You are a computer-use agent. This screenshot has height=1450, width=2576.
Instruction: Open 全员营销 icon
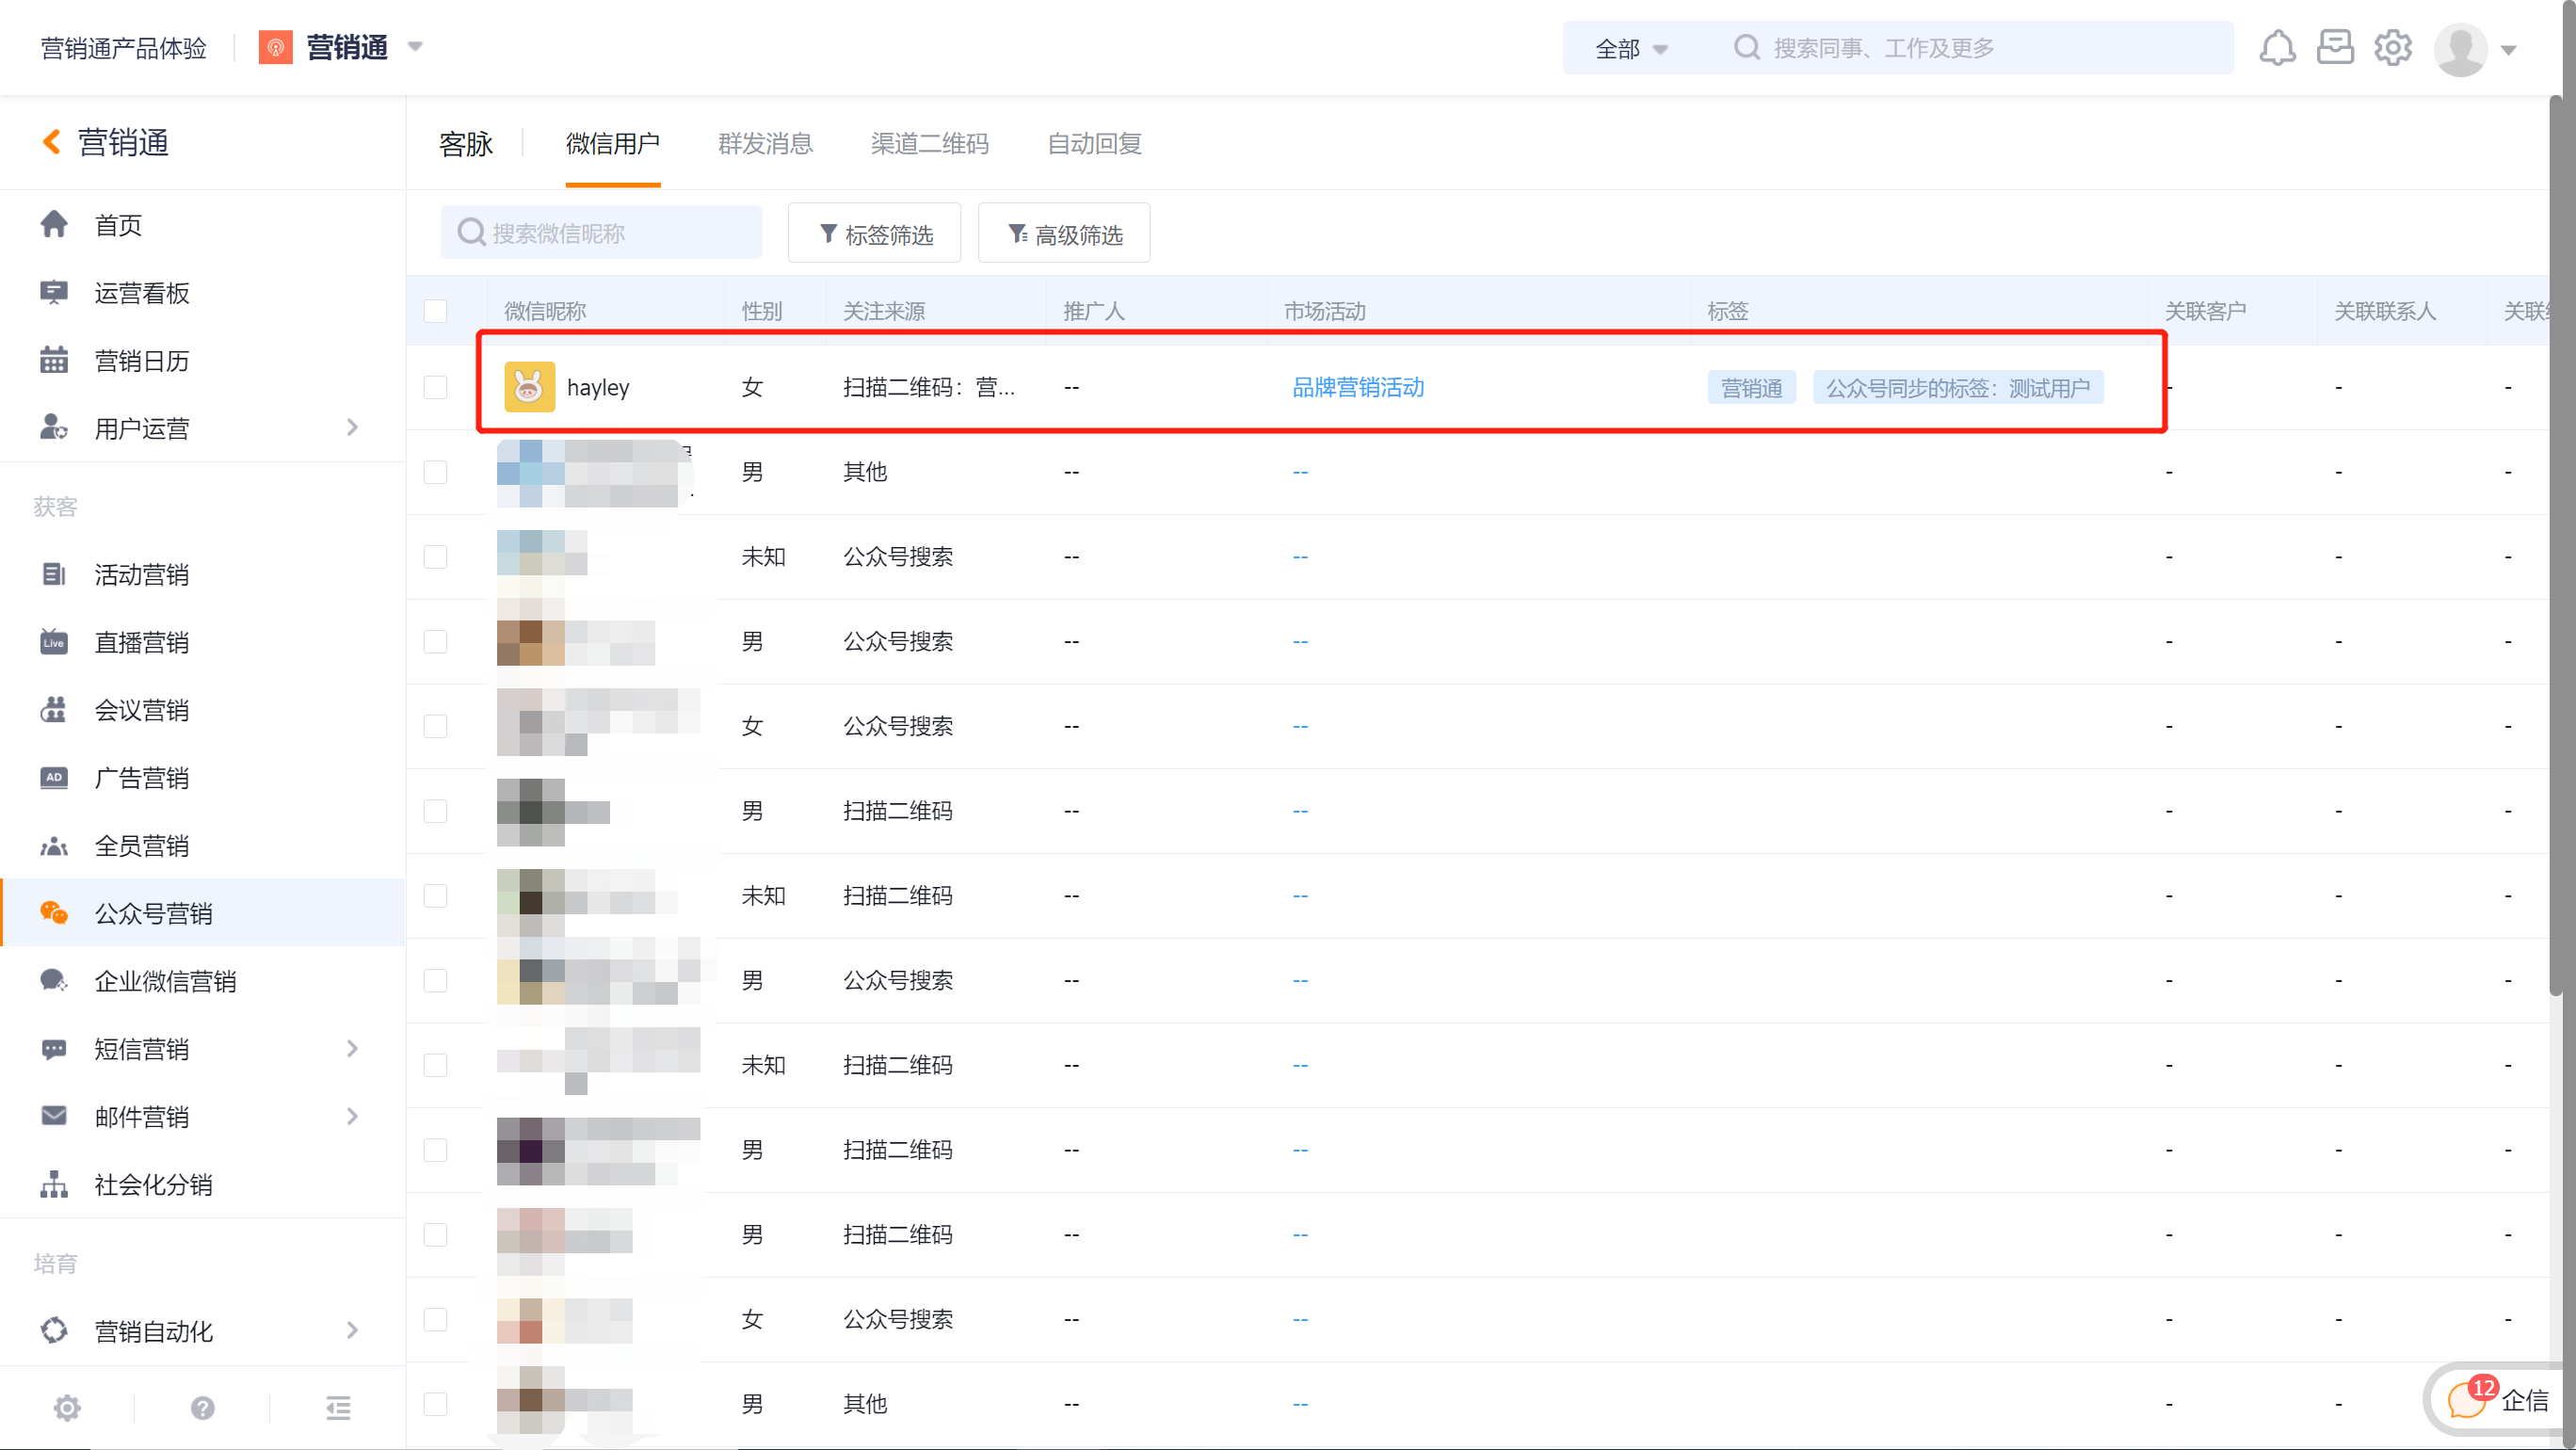[x=54, y=846]
